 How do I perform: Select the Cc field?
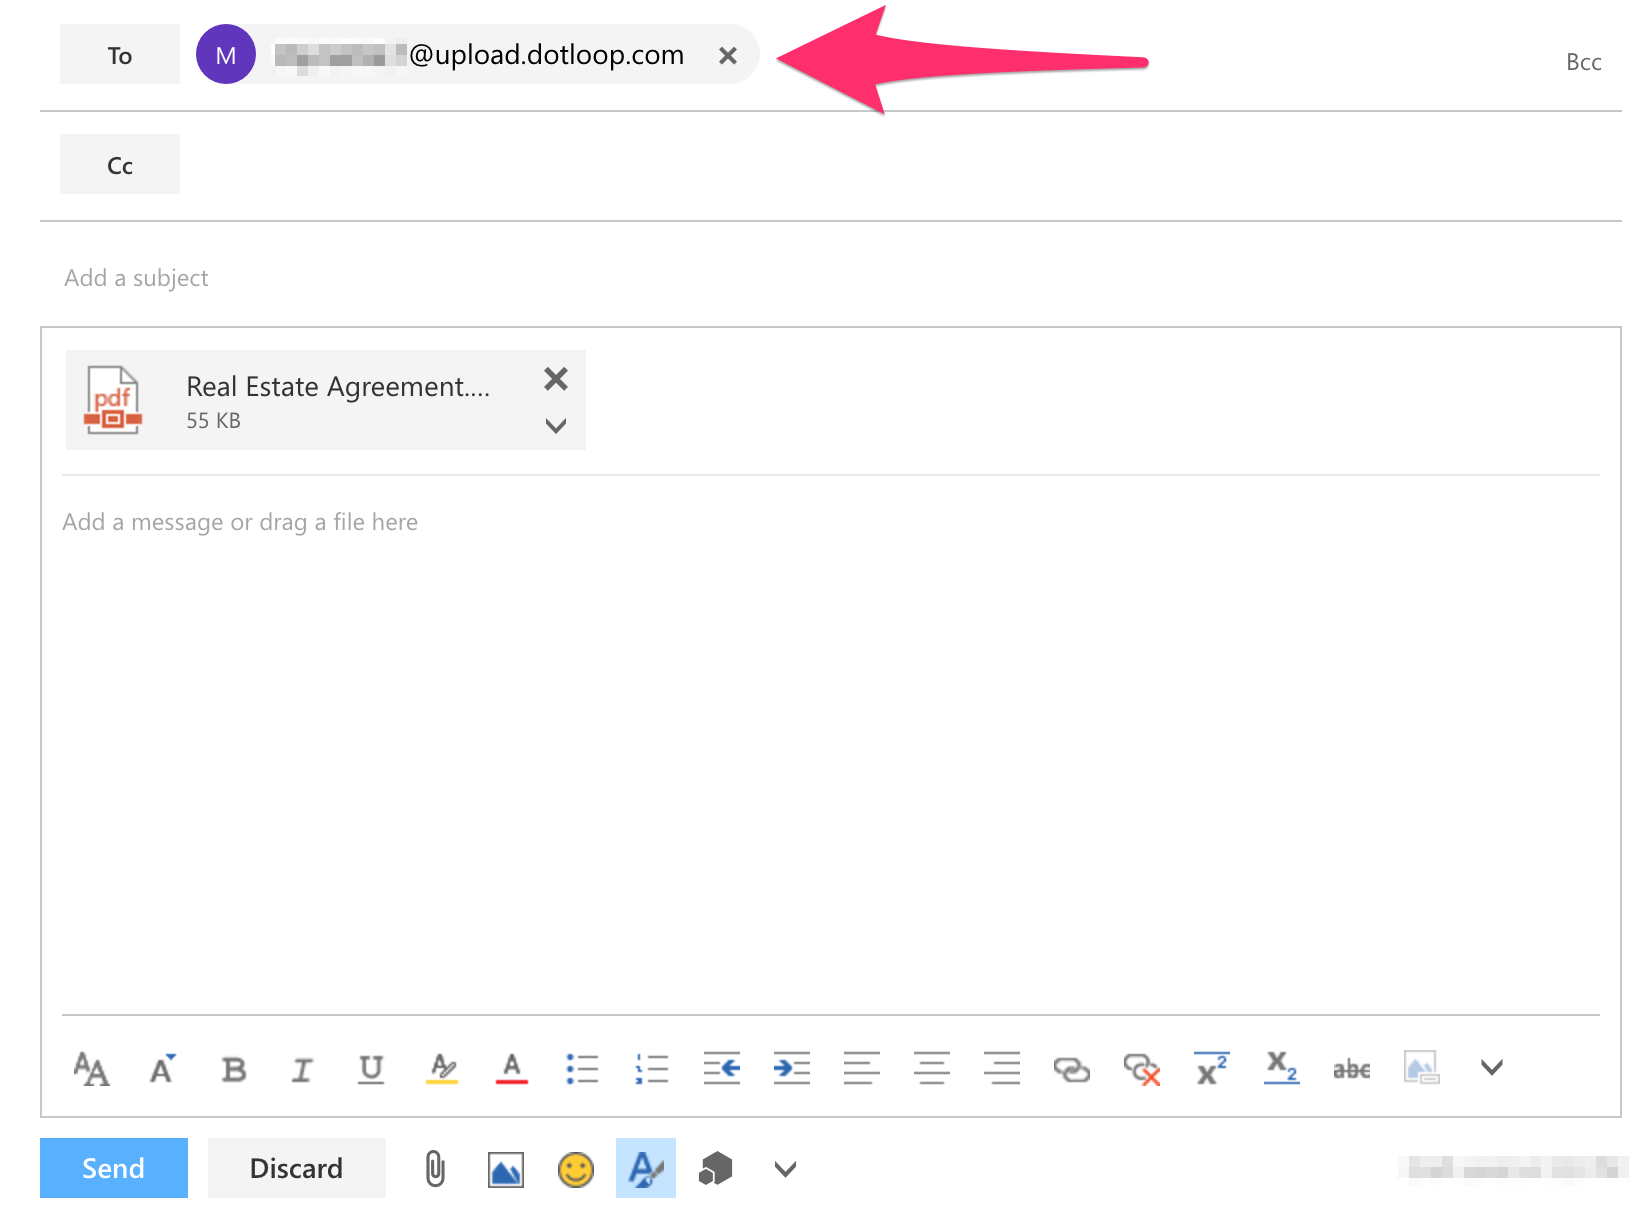point(119,164)
